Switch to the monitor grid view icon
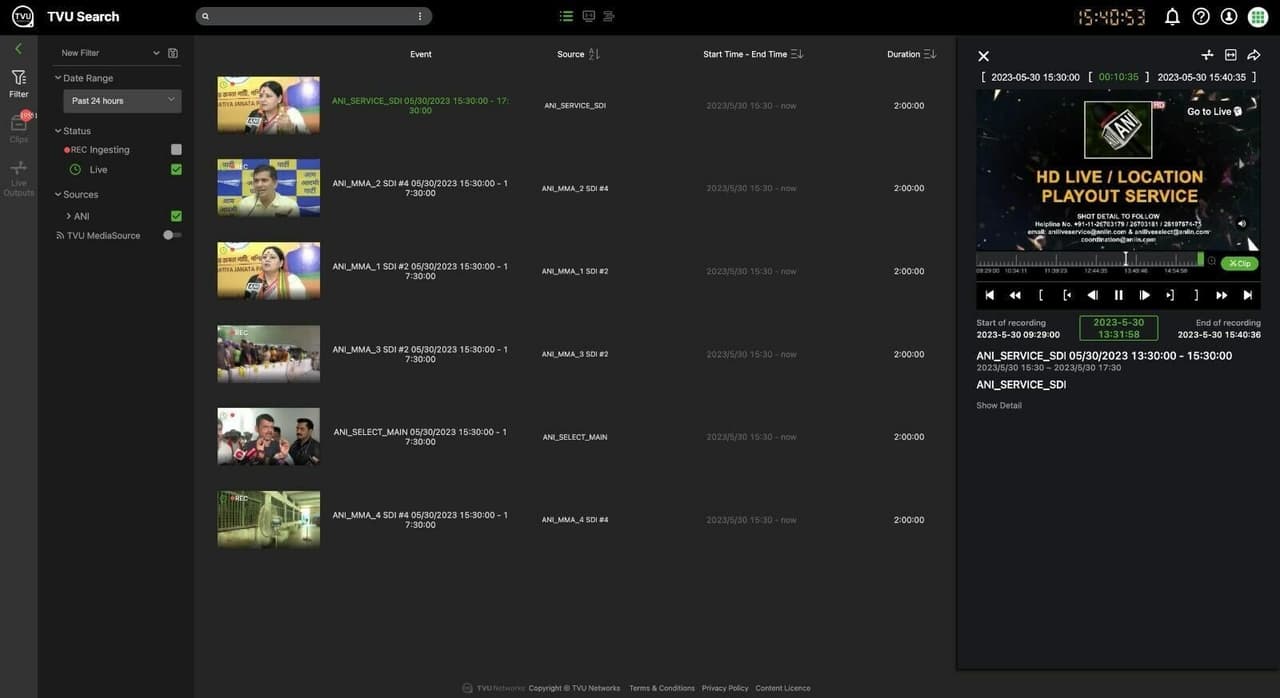 click(x=588, y=15)
